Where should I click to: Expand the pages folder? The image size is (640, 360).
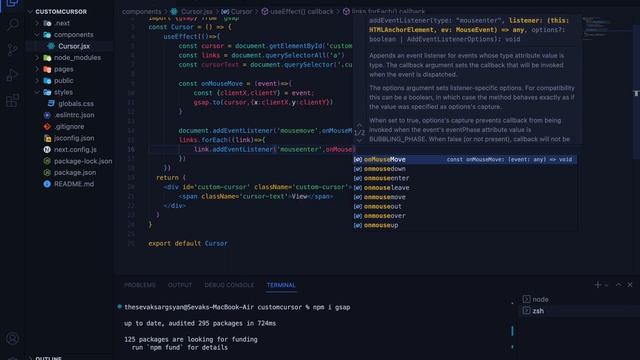(37, 69)
